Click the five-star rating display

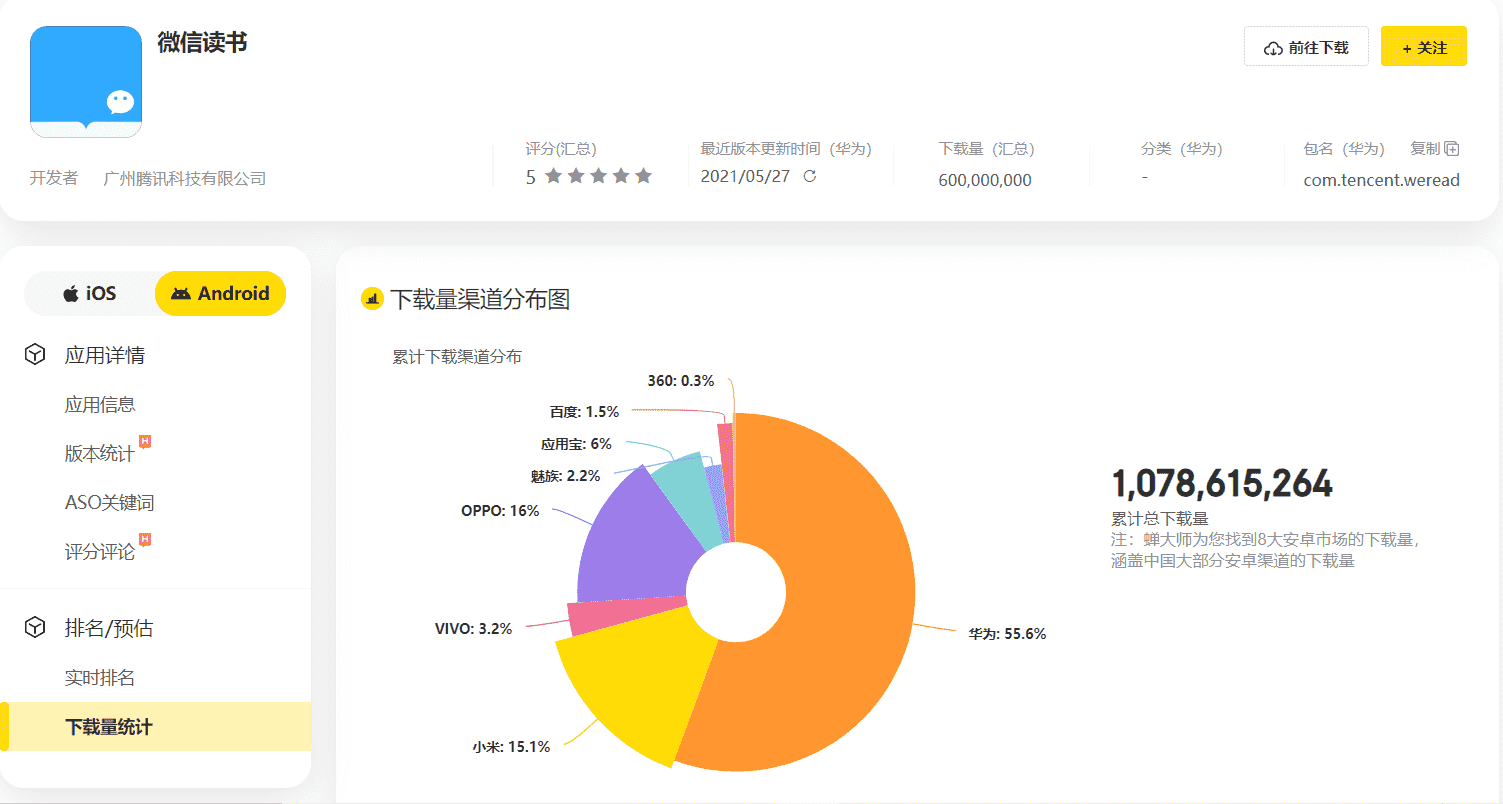click(x=599, y=176)
